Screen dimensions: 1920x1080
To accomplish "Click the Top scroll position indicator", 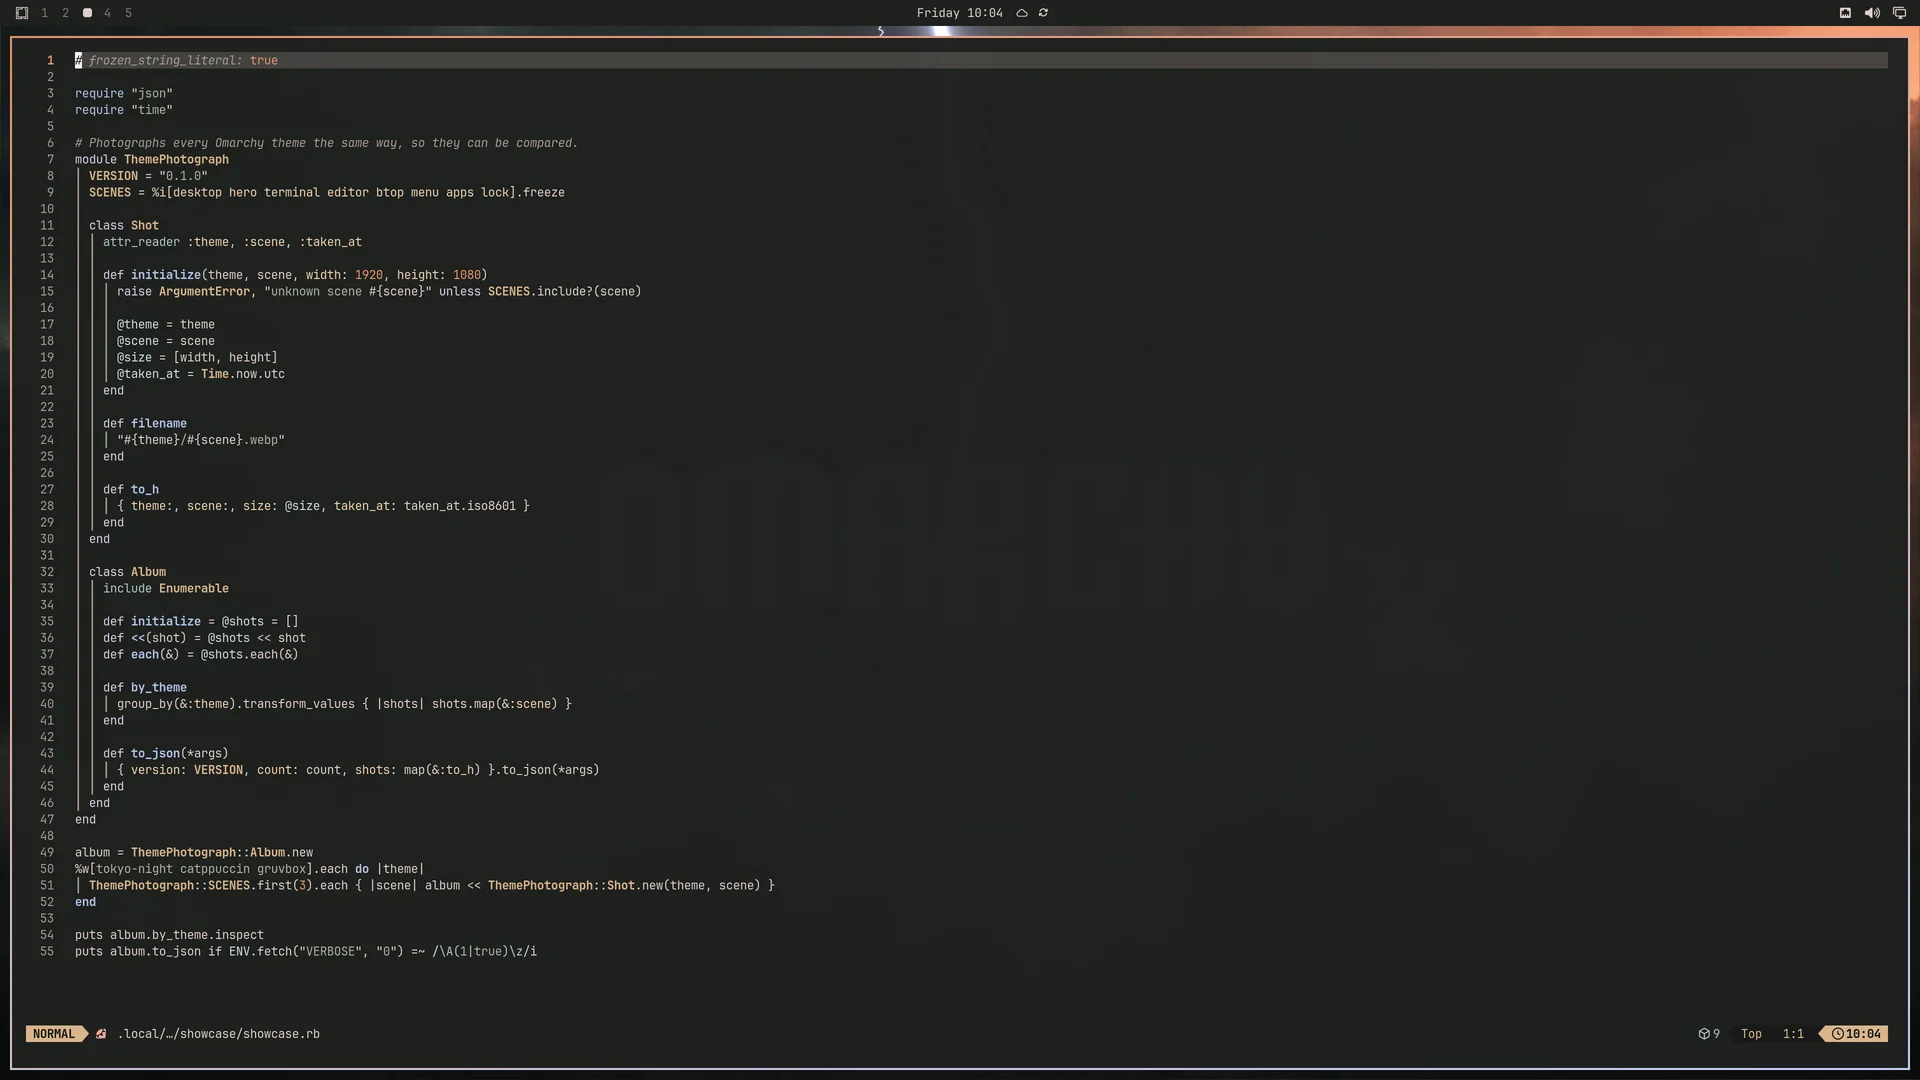I will [x=1751, y=1034].
